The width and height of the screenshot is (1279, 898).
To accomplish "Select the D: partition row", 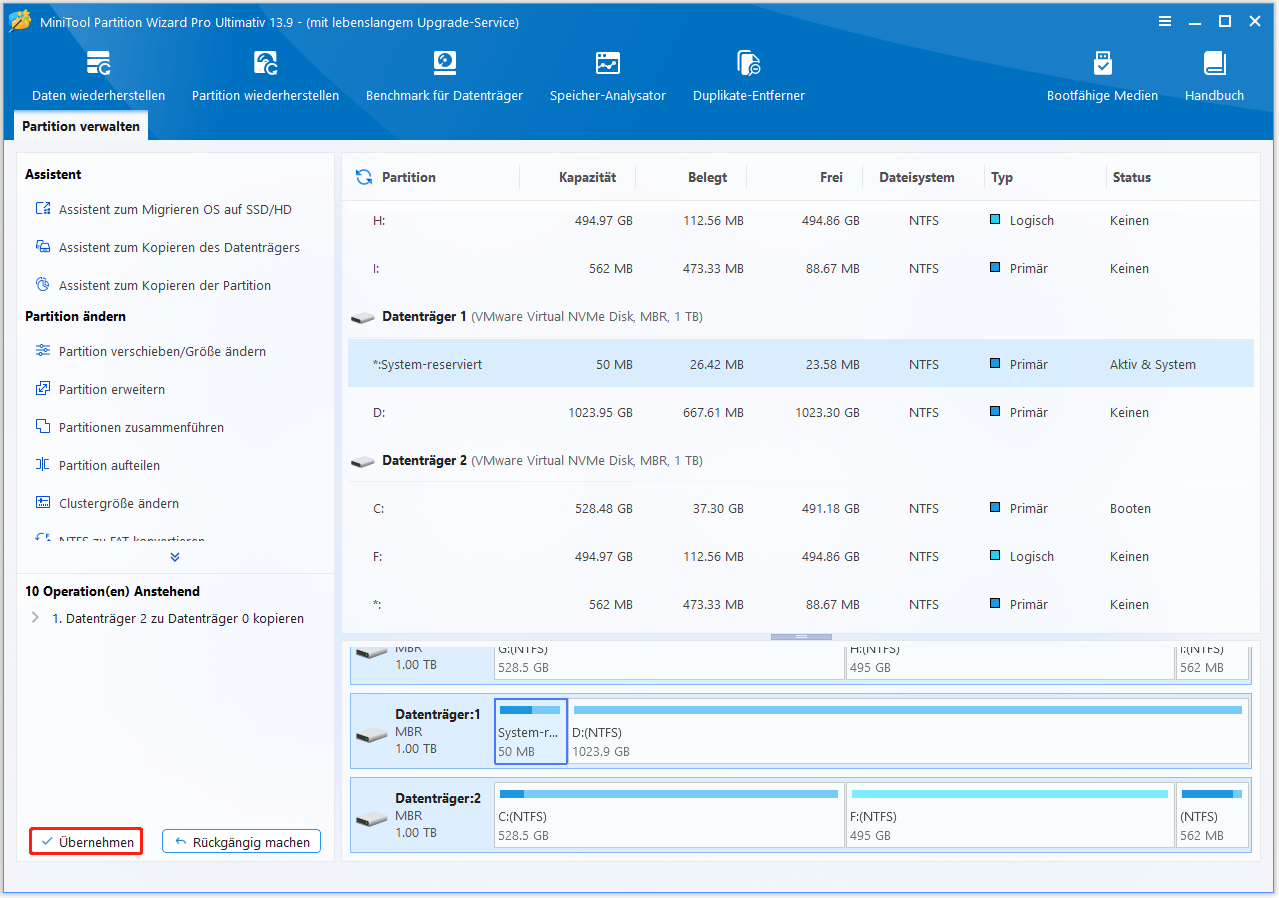I will pyautogui.click(x=800, y=412).
